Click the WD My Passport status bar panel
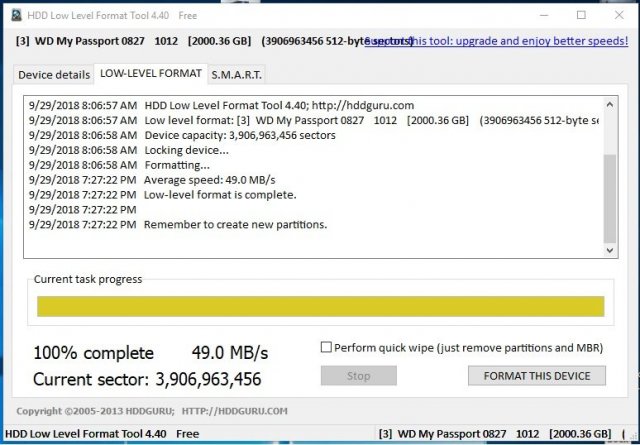The height and width of the screenshot is (445, 640). tap(500, 434)
